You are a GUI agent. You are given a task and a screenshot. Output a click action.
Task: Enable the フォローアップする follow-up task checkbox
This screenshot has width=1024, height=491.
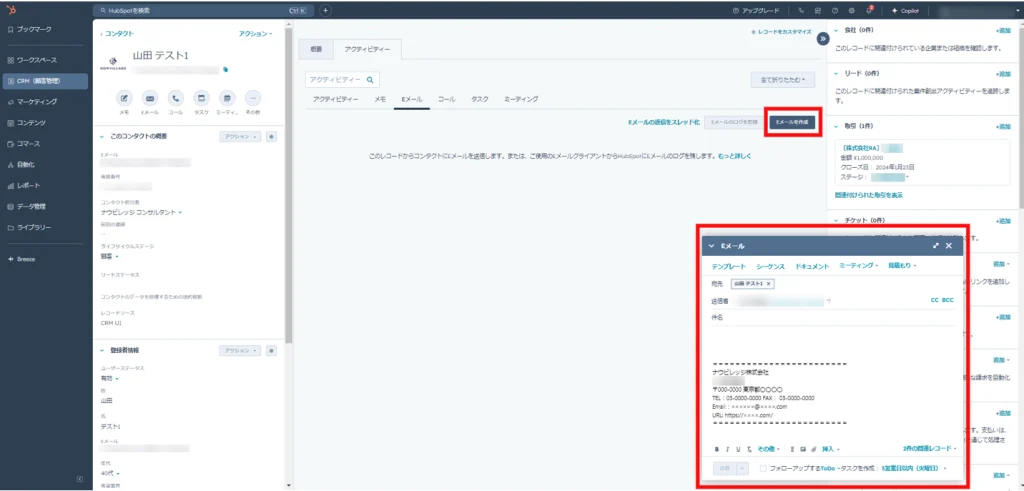(763, 468)
